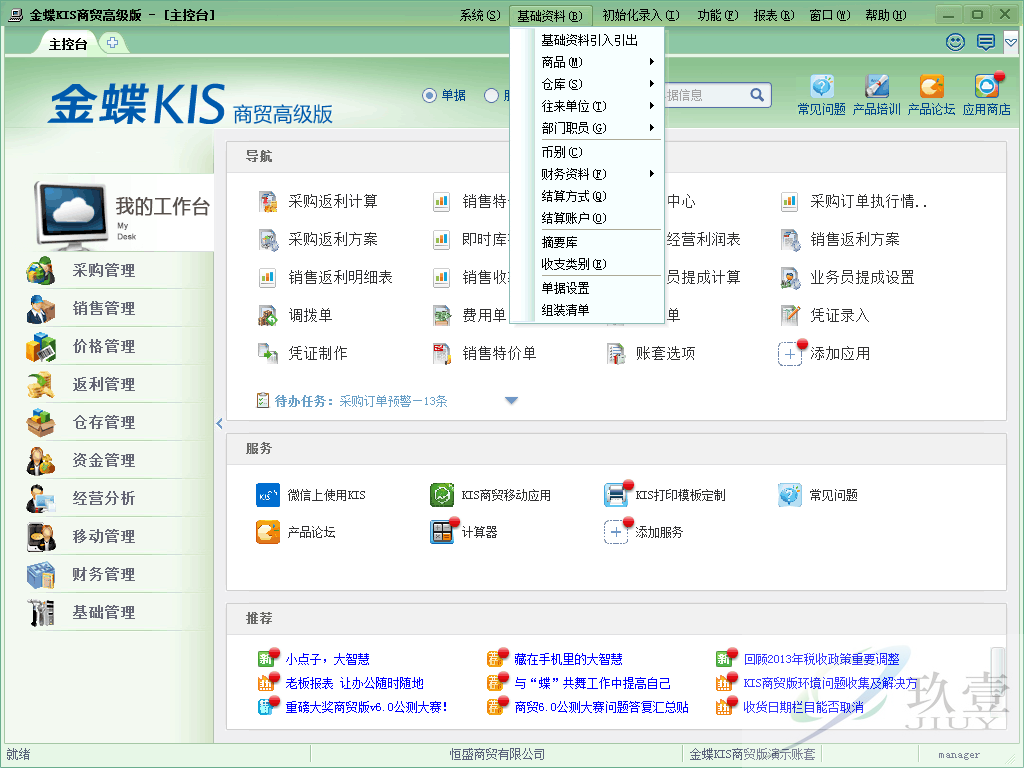Image resolution: width=1024 pixels, height=768 pixels.
Task: Open 产品论坛 icon in 服务 panel
Action: tap(268, 532)
